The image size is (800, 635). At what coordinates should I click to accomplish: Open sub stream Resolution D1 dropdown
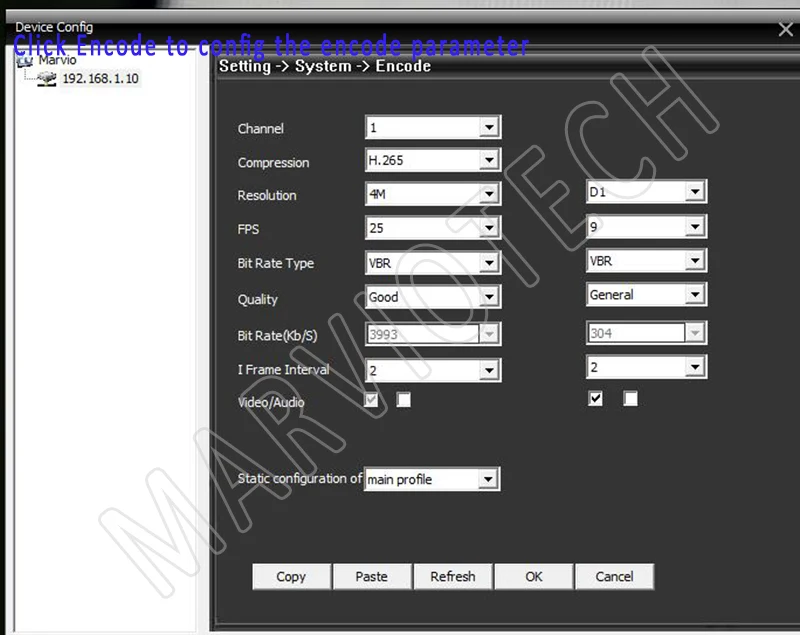(x=646, y=192)
